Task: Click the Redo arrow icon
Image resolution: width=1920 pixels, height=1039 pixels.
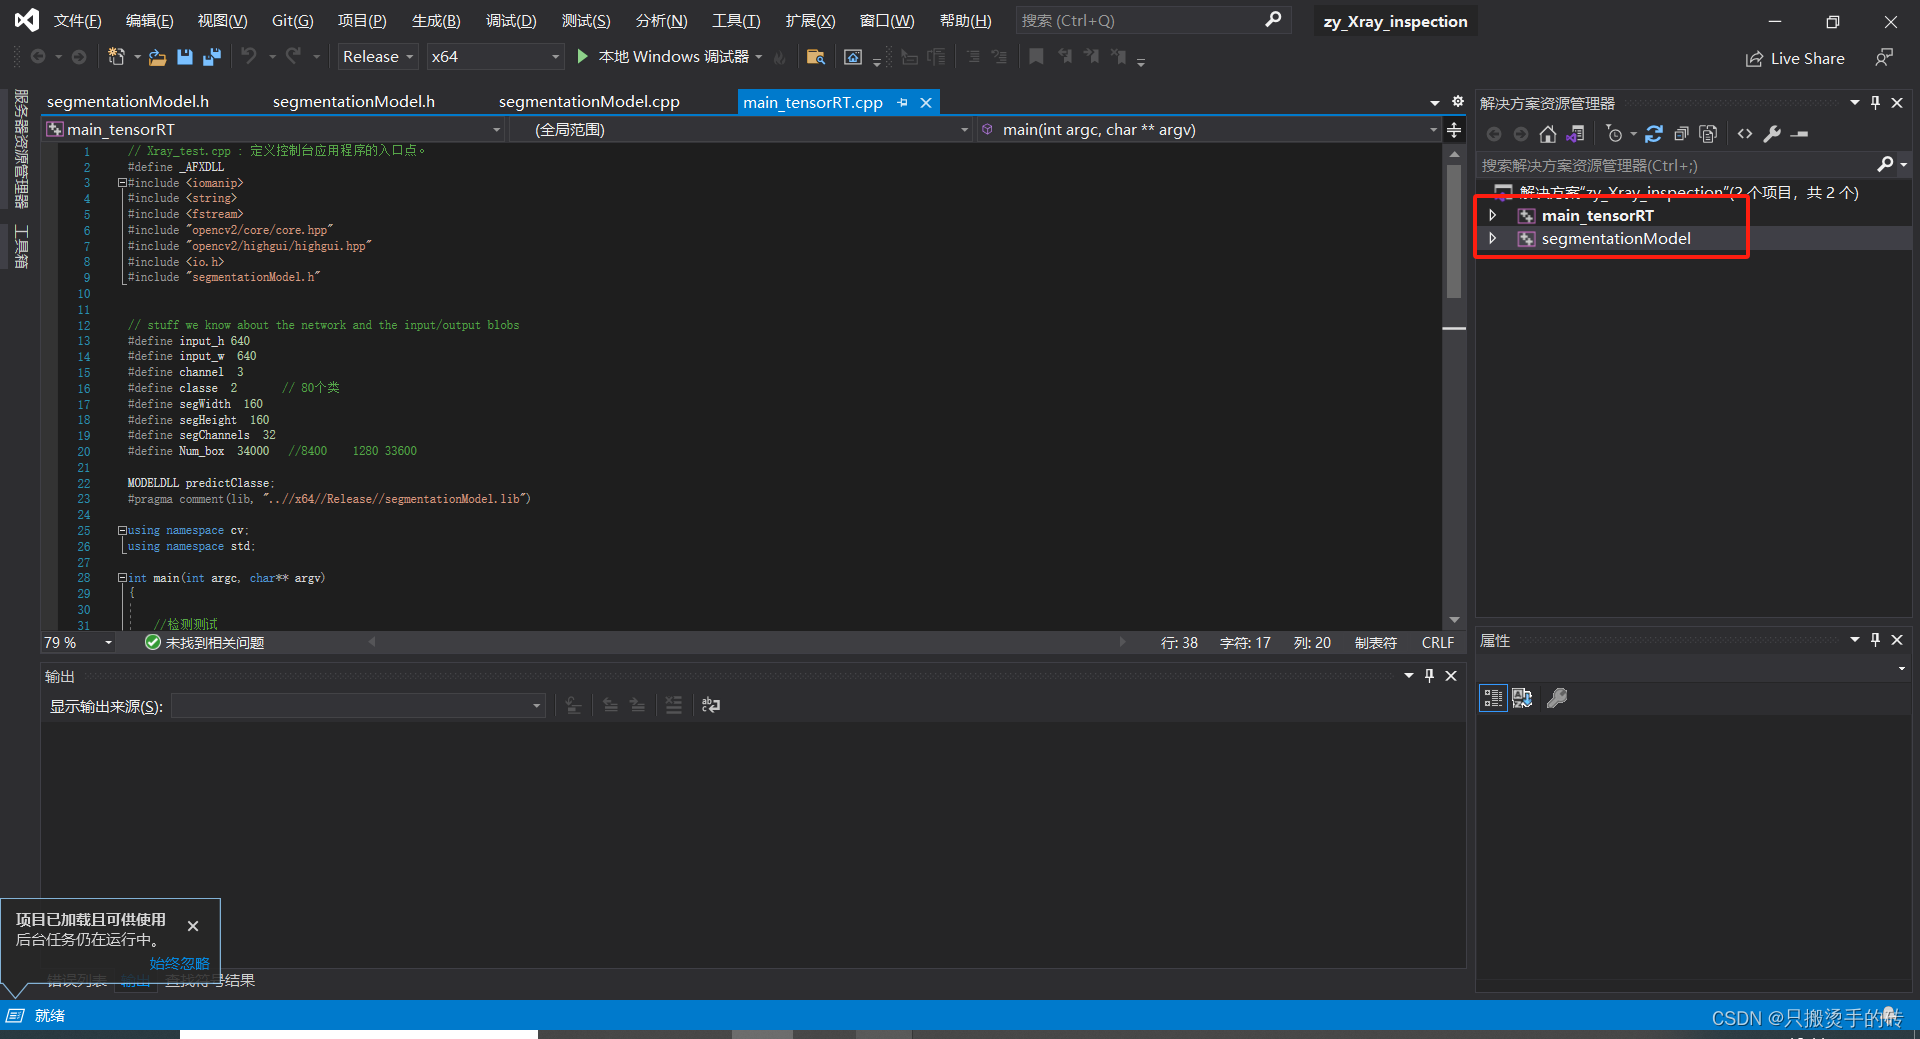Action: point(293,56)
